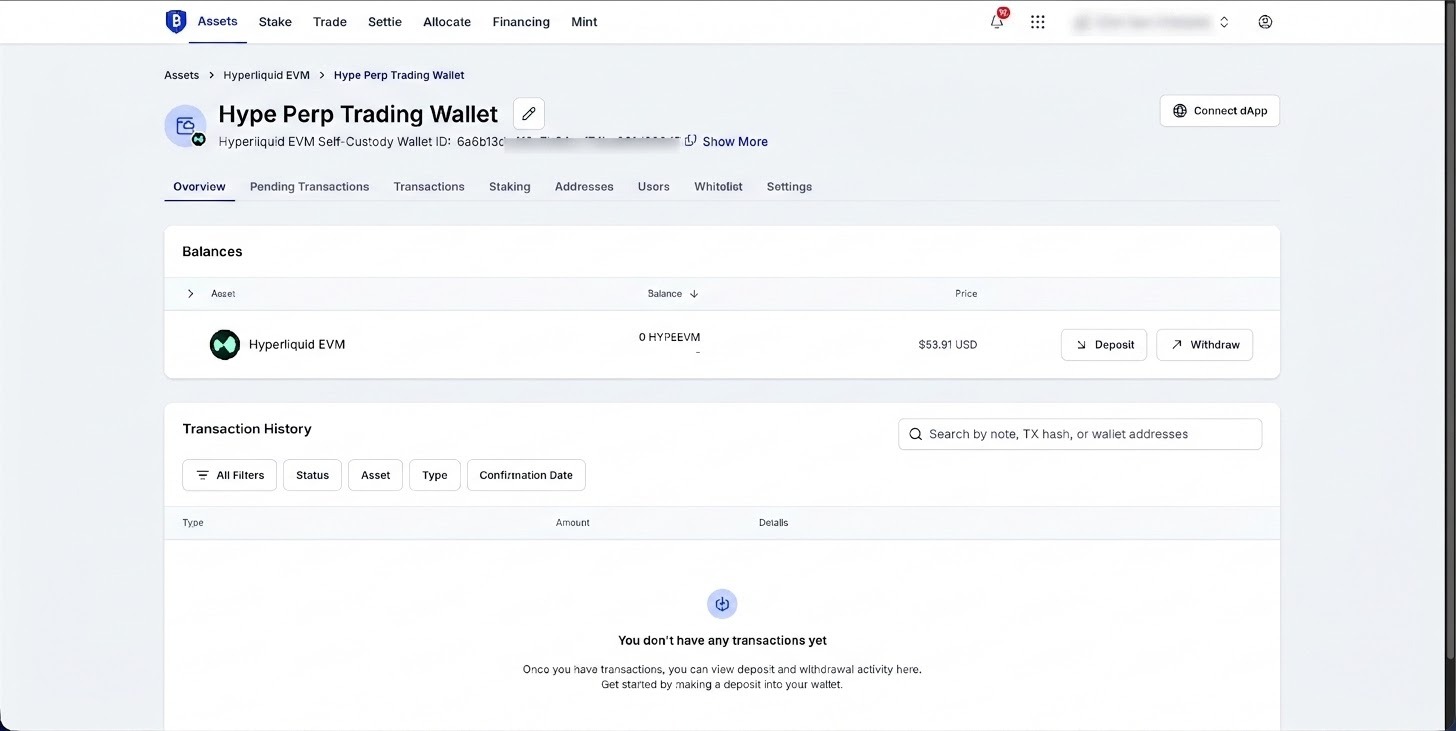Copy the wallet ID
This screenshot has width=1456, height=731.
pos(690,141)
